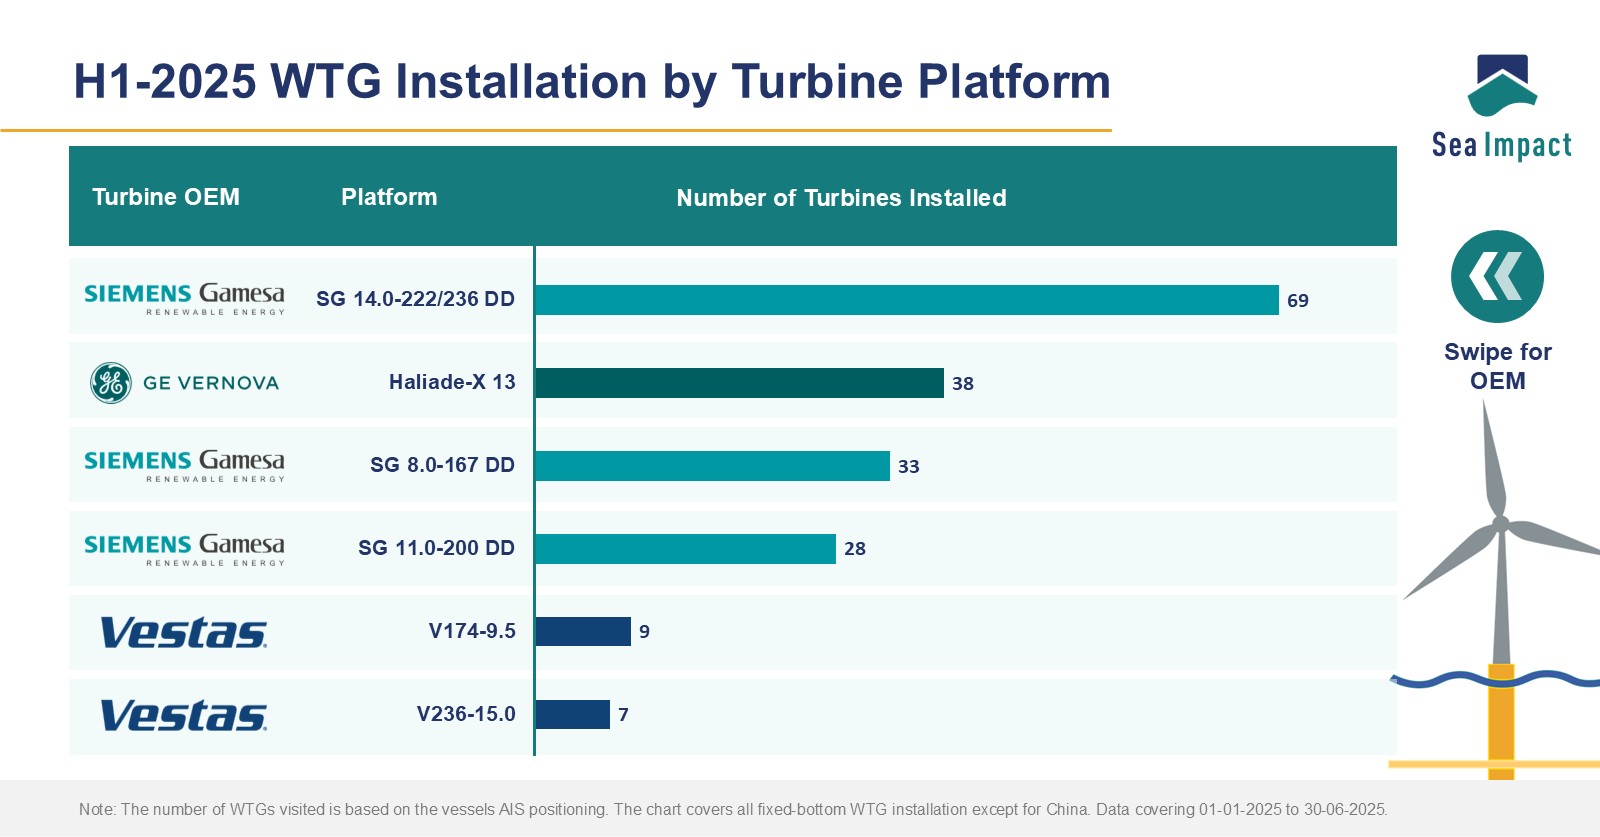The width and height of the screenshot is (1600, 837).
Task: Click the 'SG 8.0-167 DD' platform label
Action: pos(442,465)
